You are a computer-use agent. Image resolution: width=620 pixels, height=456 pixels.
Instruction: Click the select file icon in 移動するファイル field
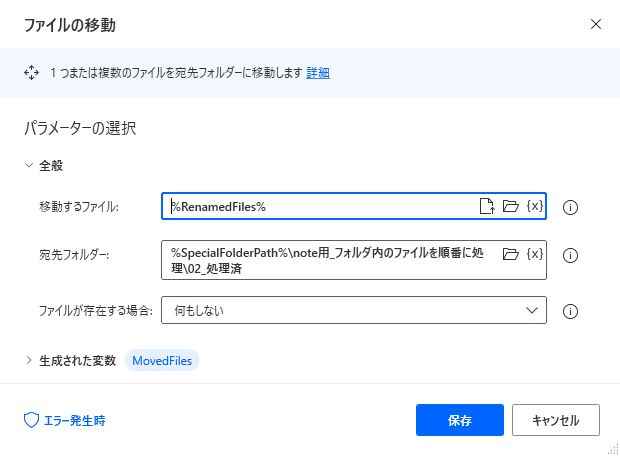pos(487,206)
